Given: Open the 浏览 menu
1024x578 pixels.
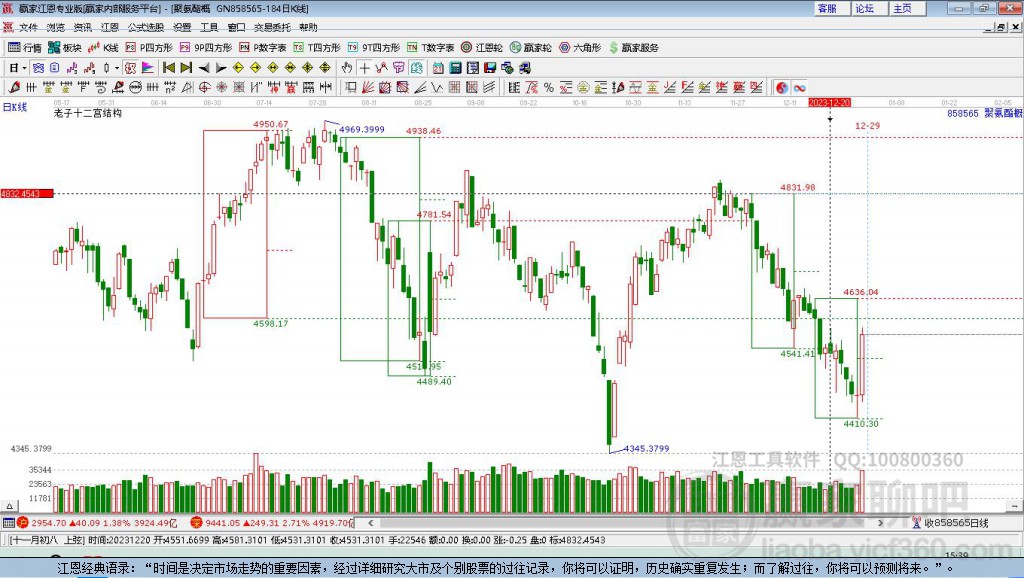Looking at the screenshot, I should pos(56,27).
